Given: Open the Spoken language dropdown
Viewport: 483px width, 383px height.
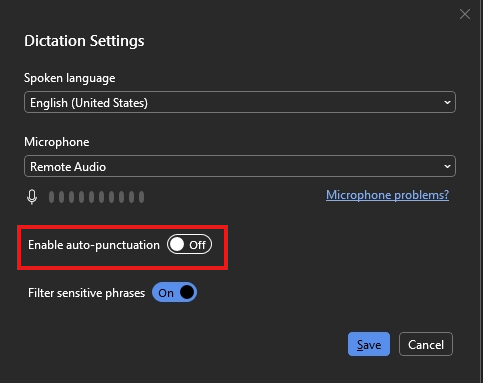Looking at the screenshot, I should pos(240,102).
